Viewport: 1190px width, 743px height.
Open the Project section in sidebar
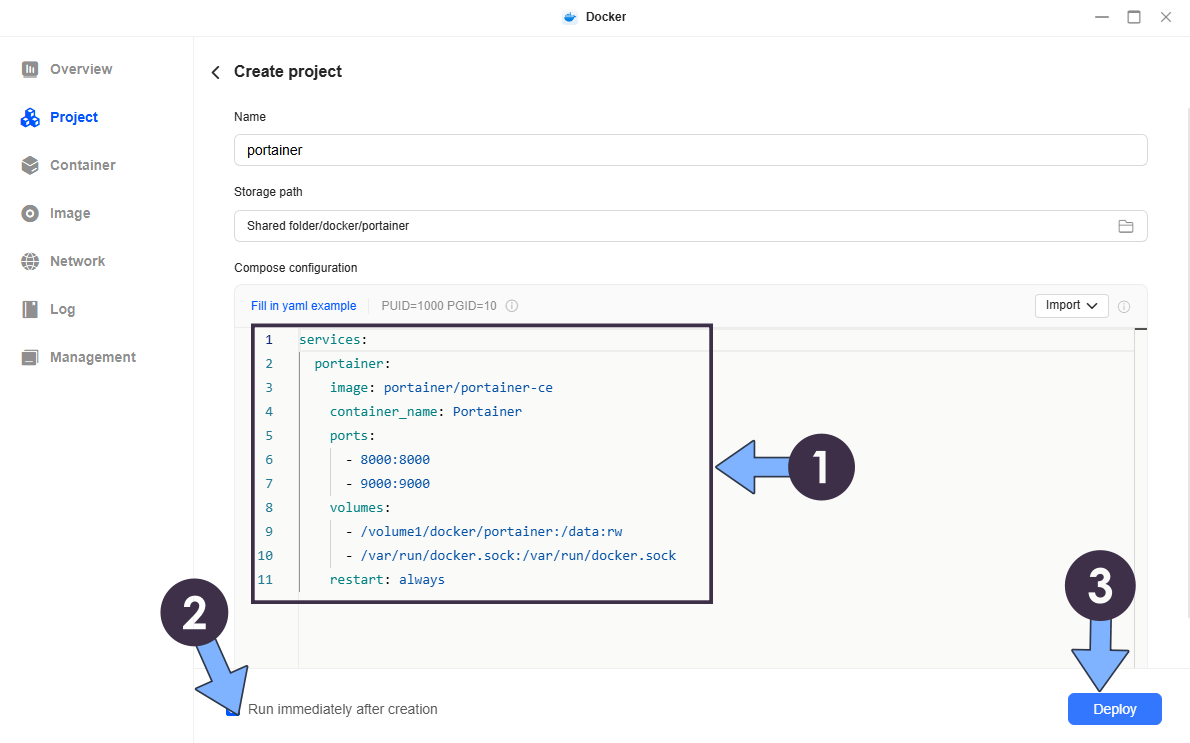(x=73, y=117)
